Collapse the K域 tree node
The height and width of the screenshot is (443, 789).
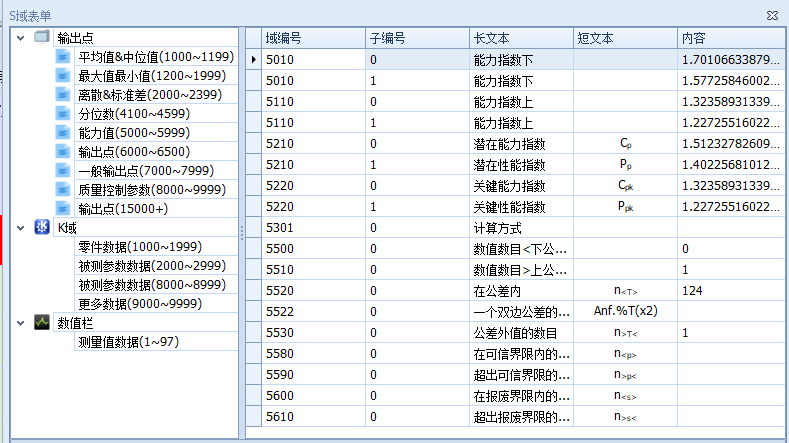19,228
